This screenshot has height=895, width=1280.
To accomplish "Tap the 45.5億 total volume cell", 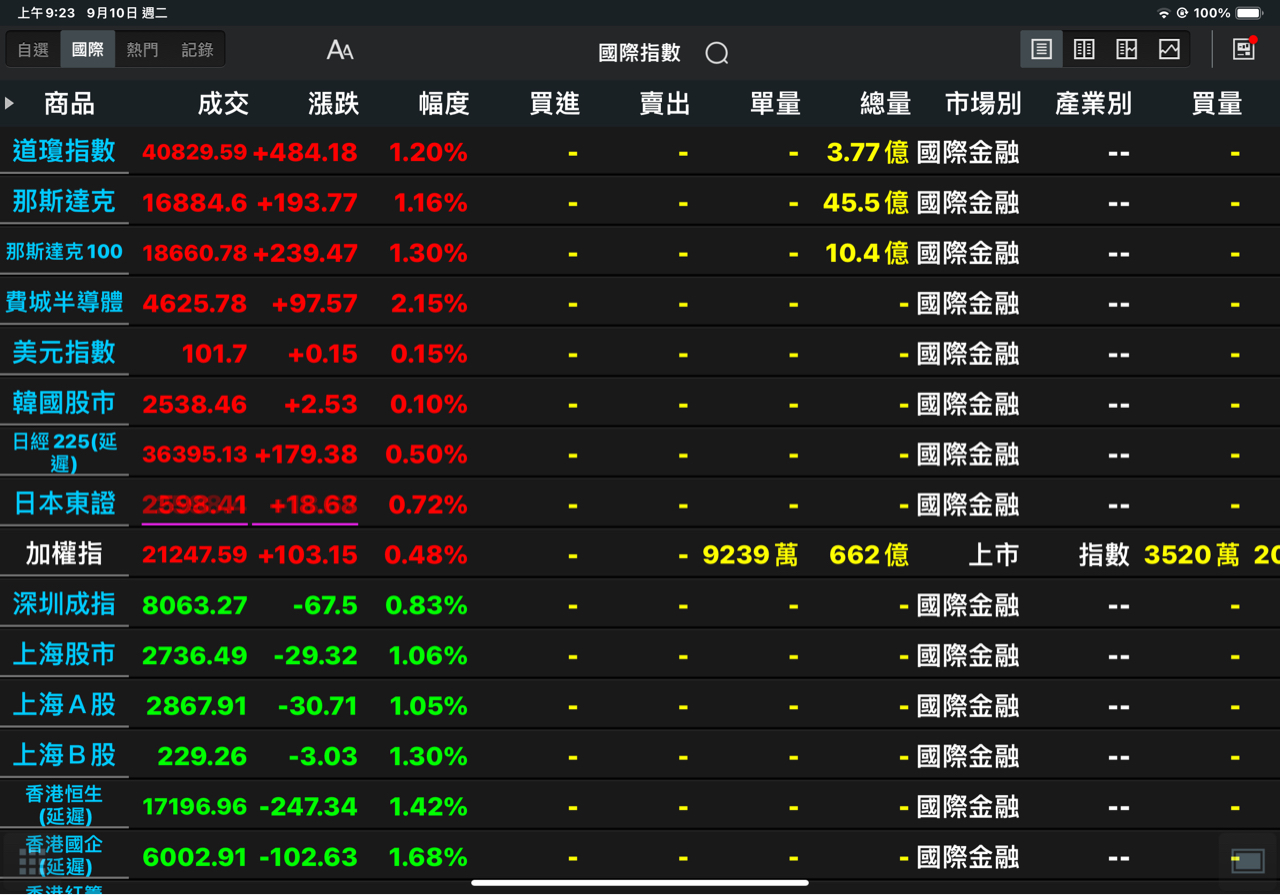I will click(x=866, y=203).
